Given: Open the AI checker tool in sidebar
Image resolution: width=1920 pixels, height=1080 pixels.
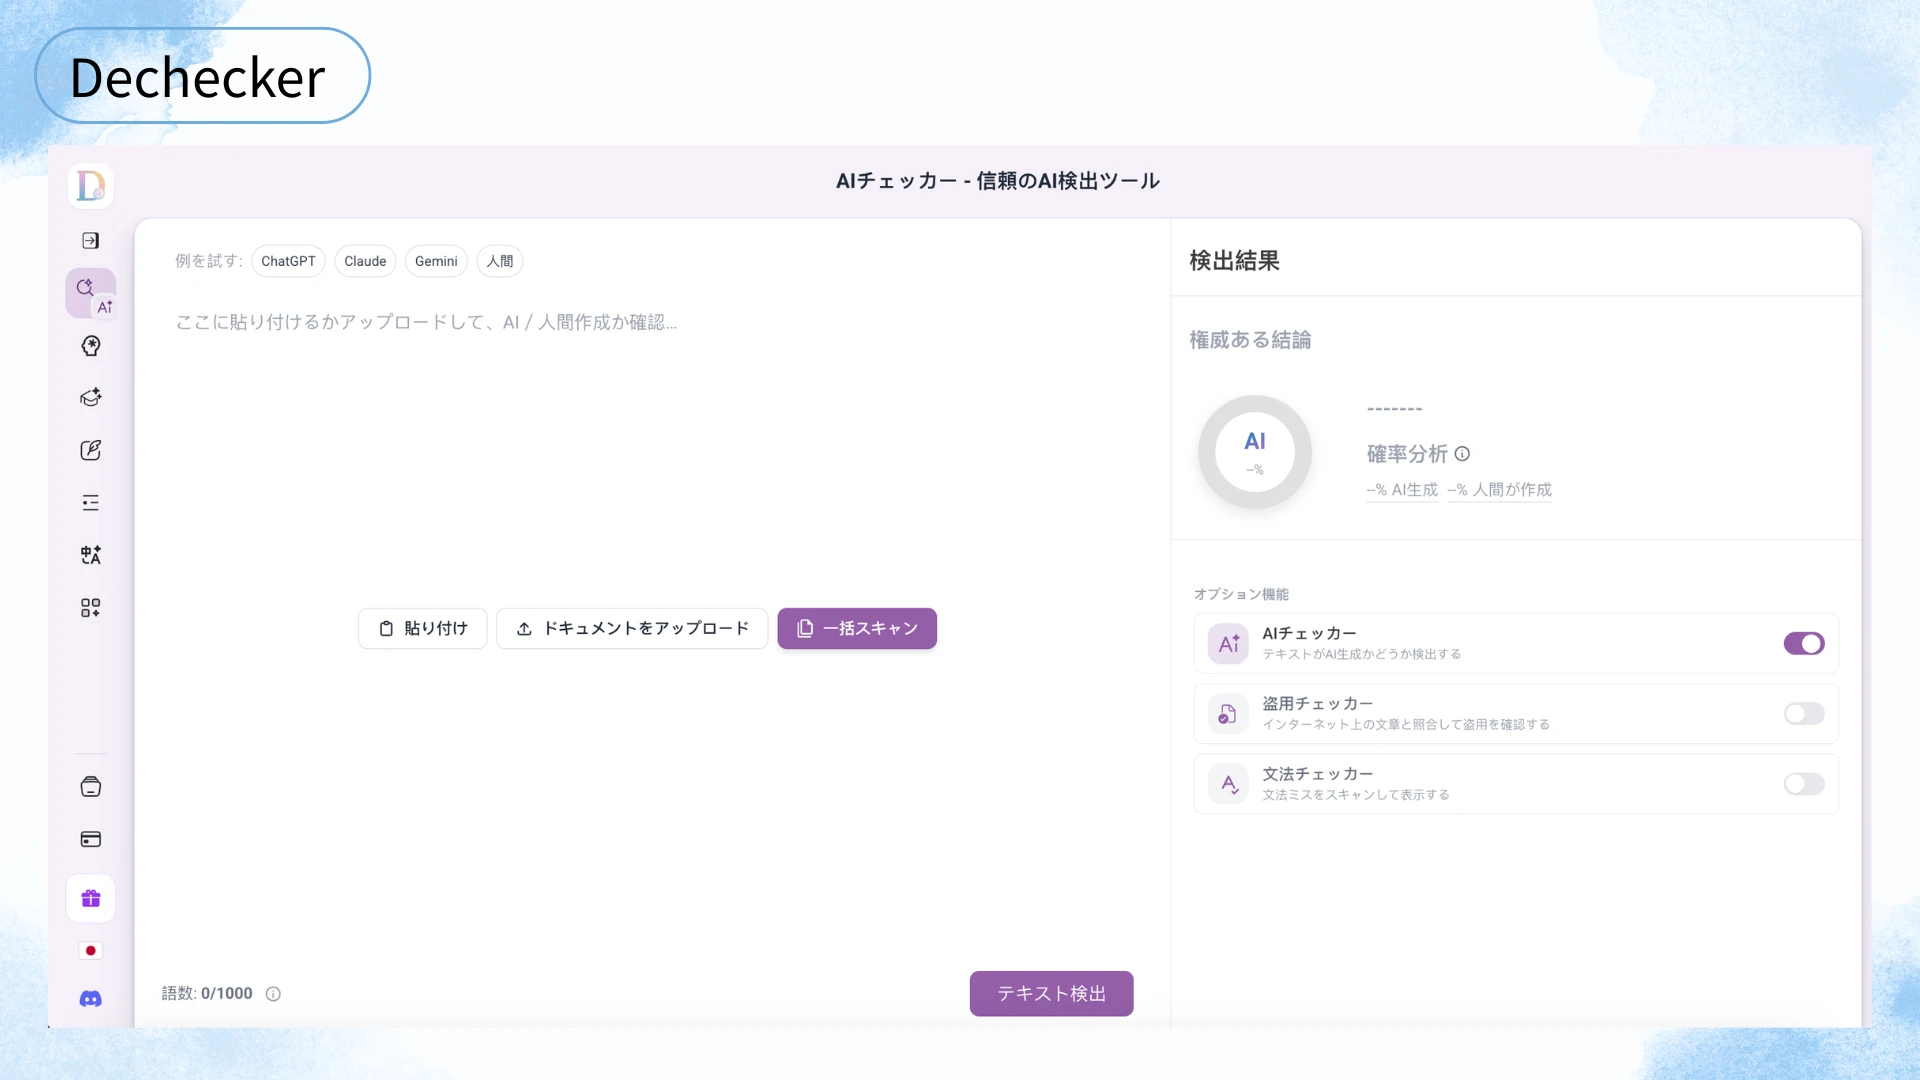Looking at the screenshot, I should click(x=91, y=293).
